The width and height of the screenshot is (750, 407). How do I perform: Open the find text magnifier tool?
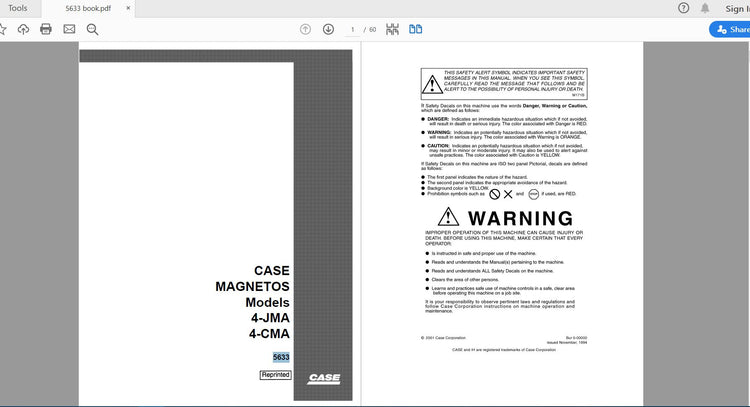click(92, 30)
